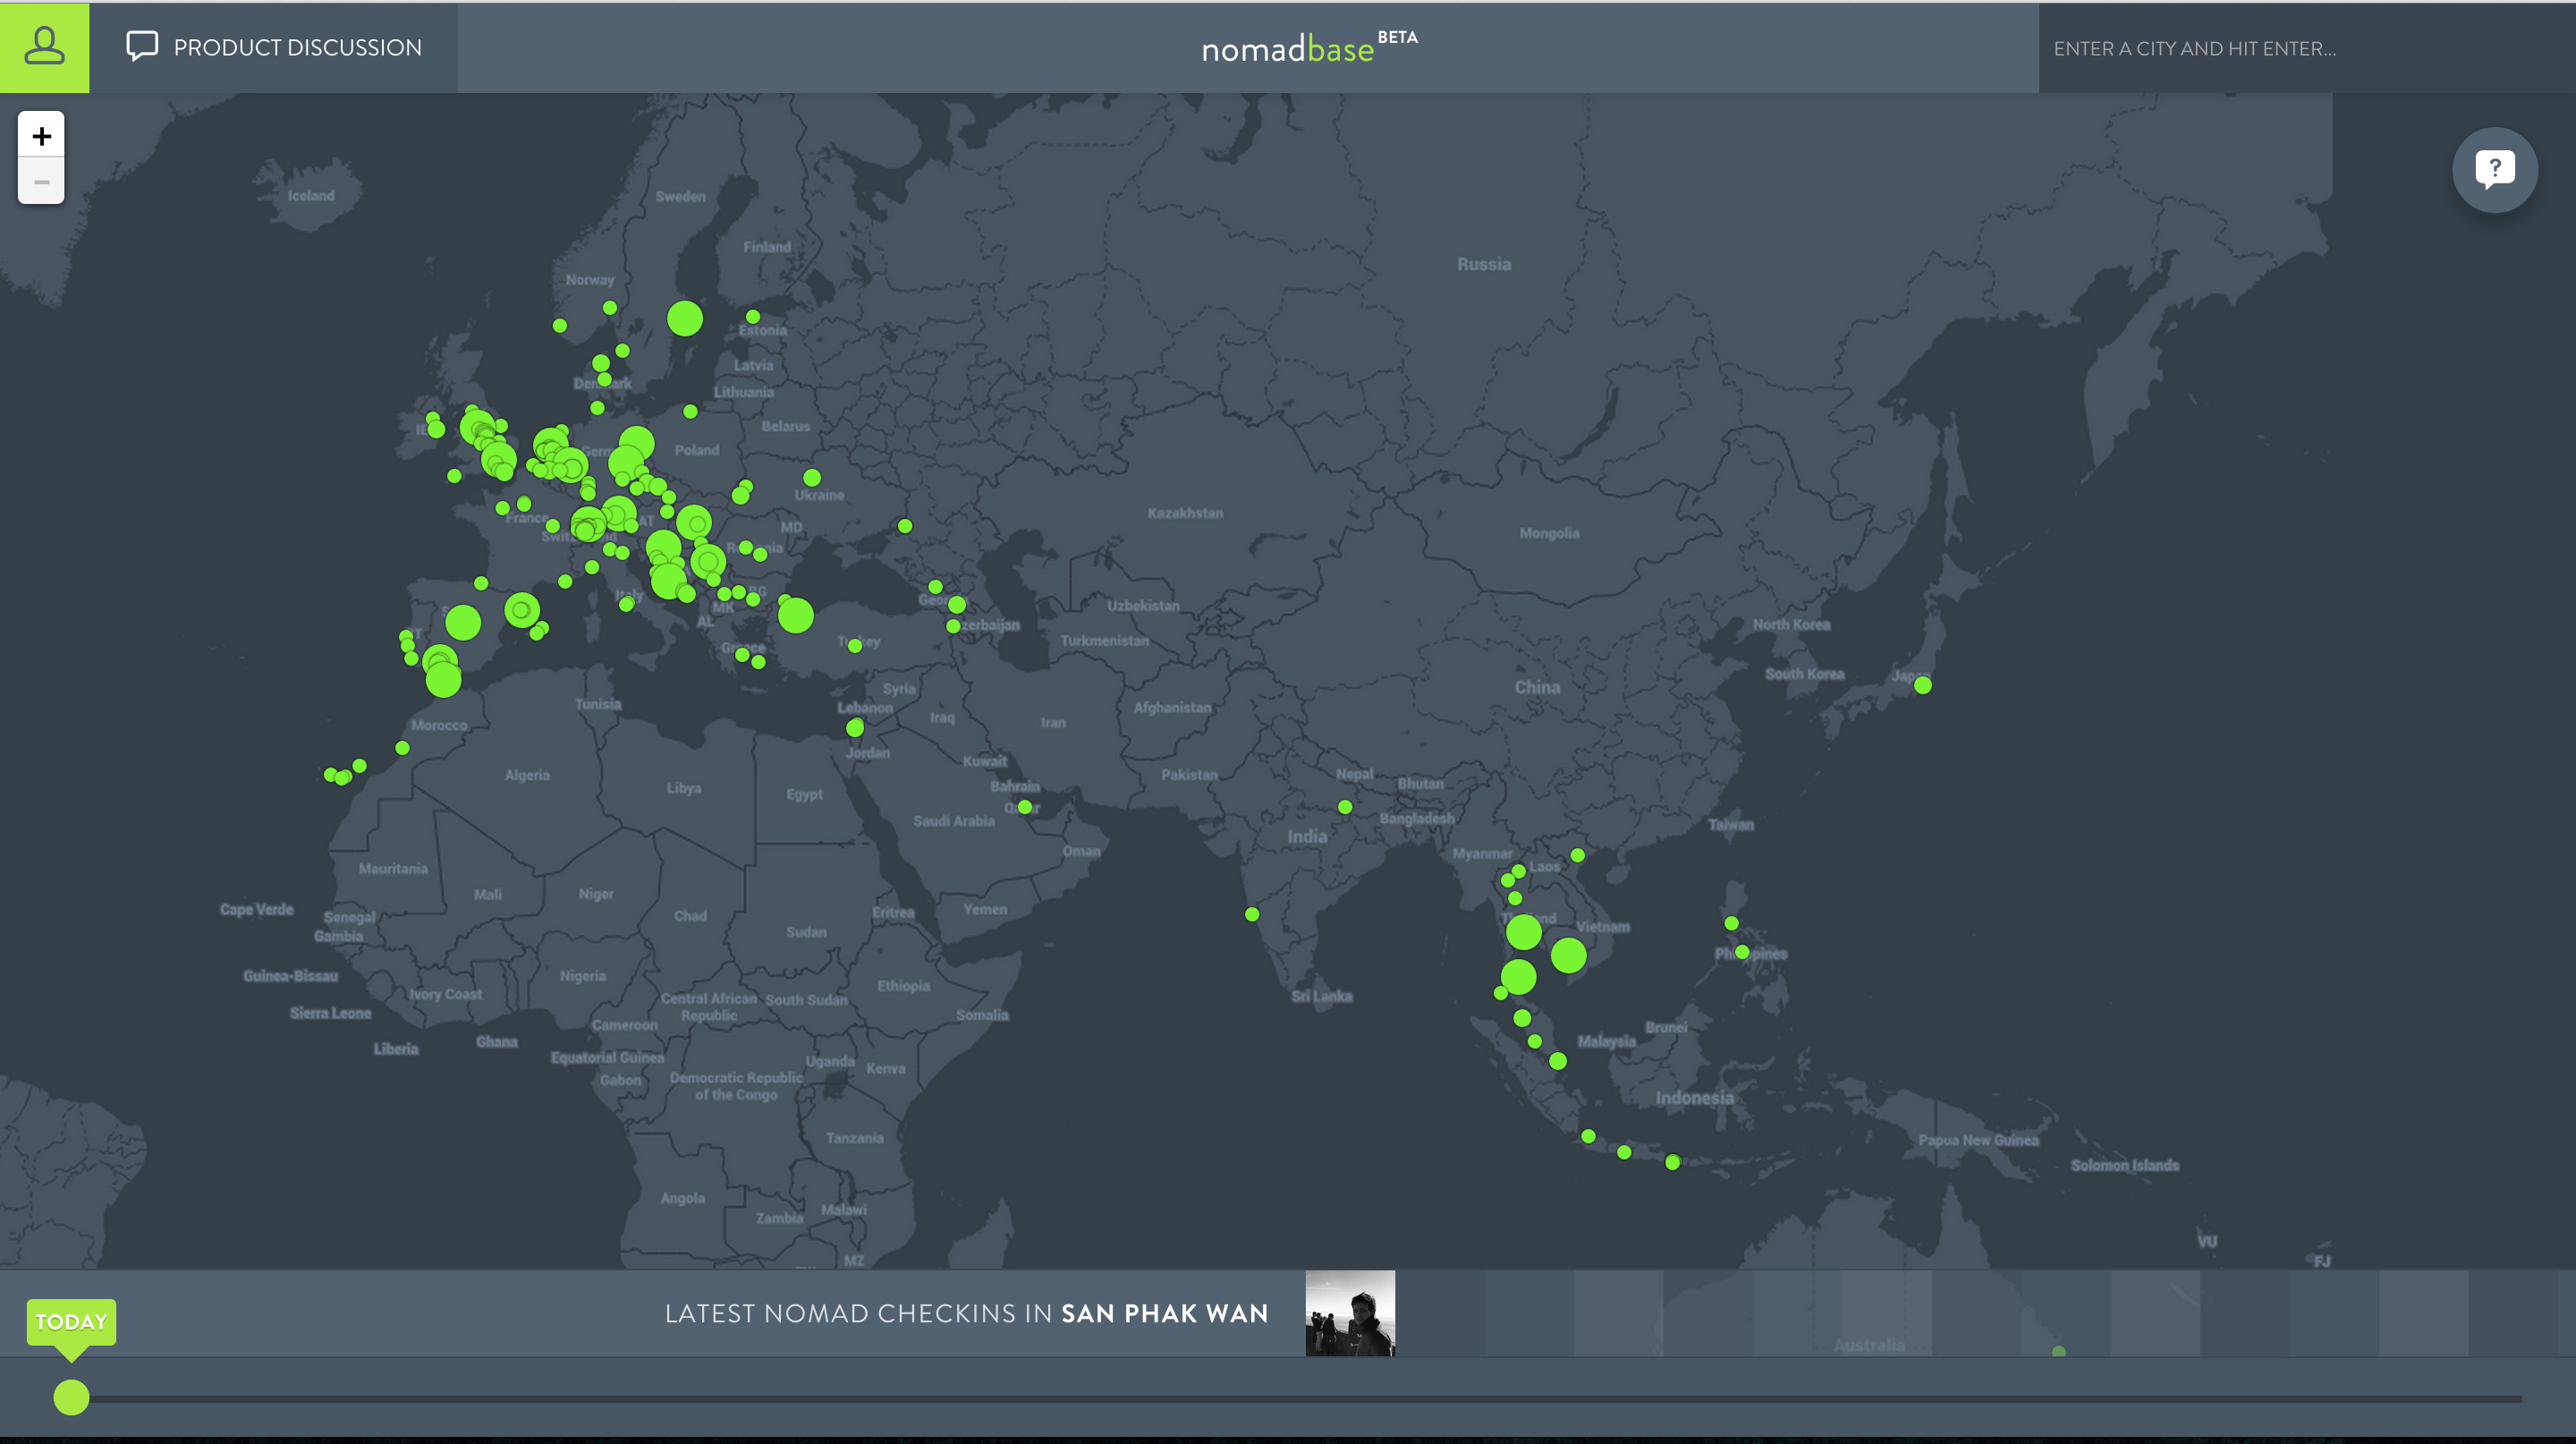Zoom in with the plus button

(x=41, y=135)
